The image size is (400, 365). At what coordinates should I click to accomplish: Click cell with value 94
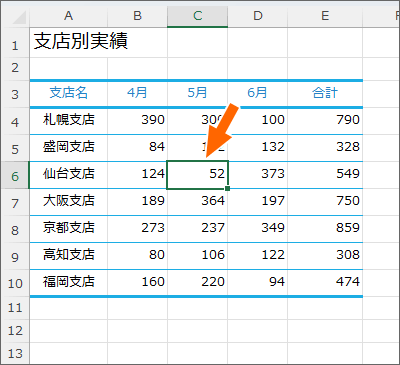coord(258,282)
